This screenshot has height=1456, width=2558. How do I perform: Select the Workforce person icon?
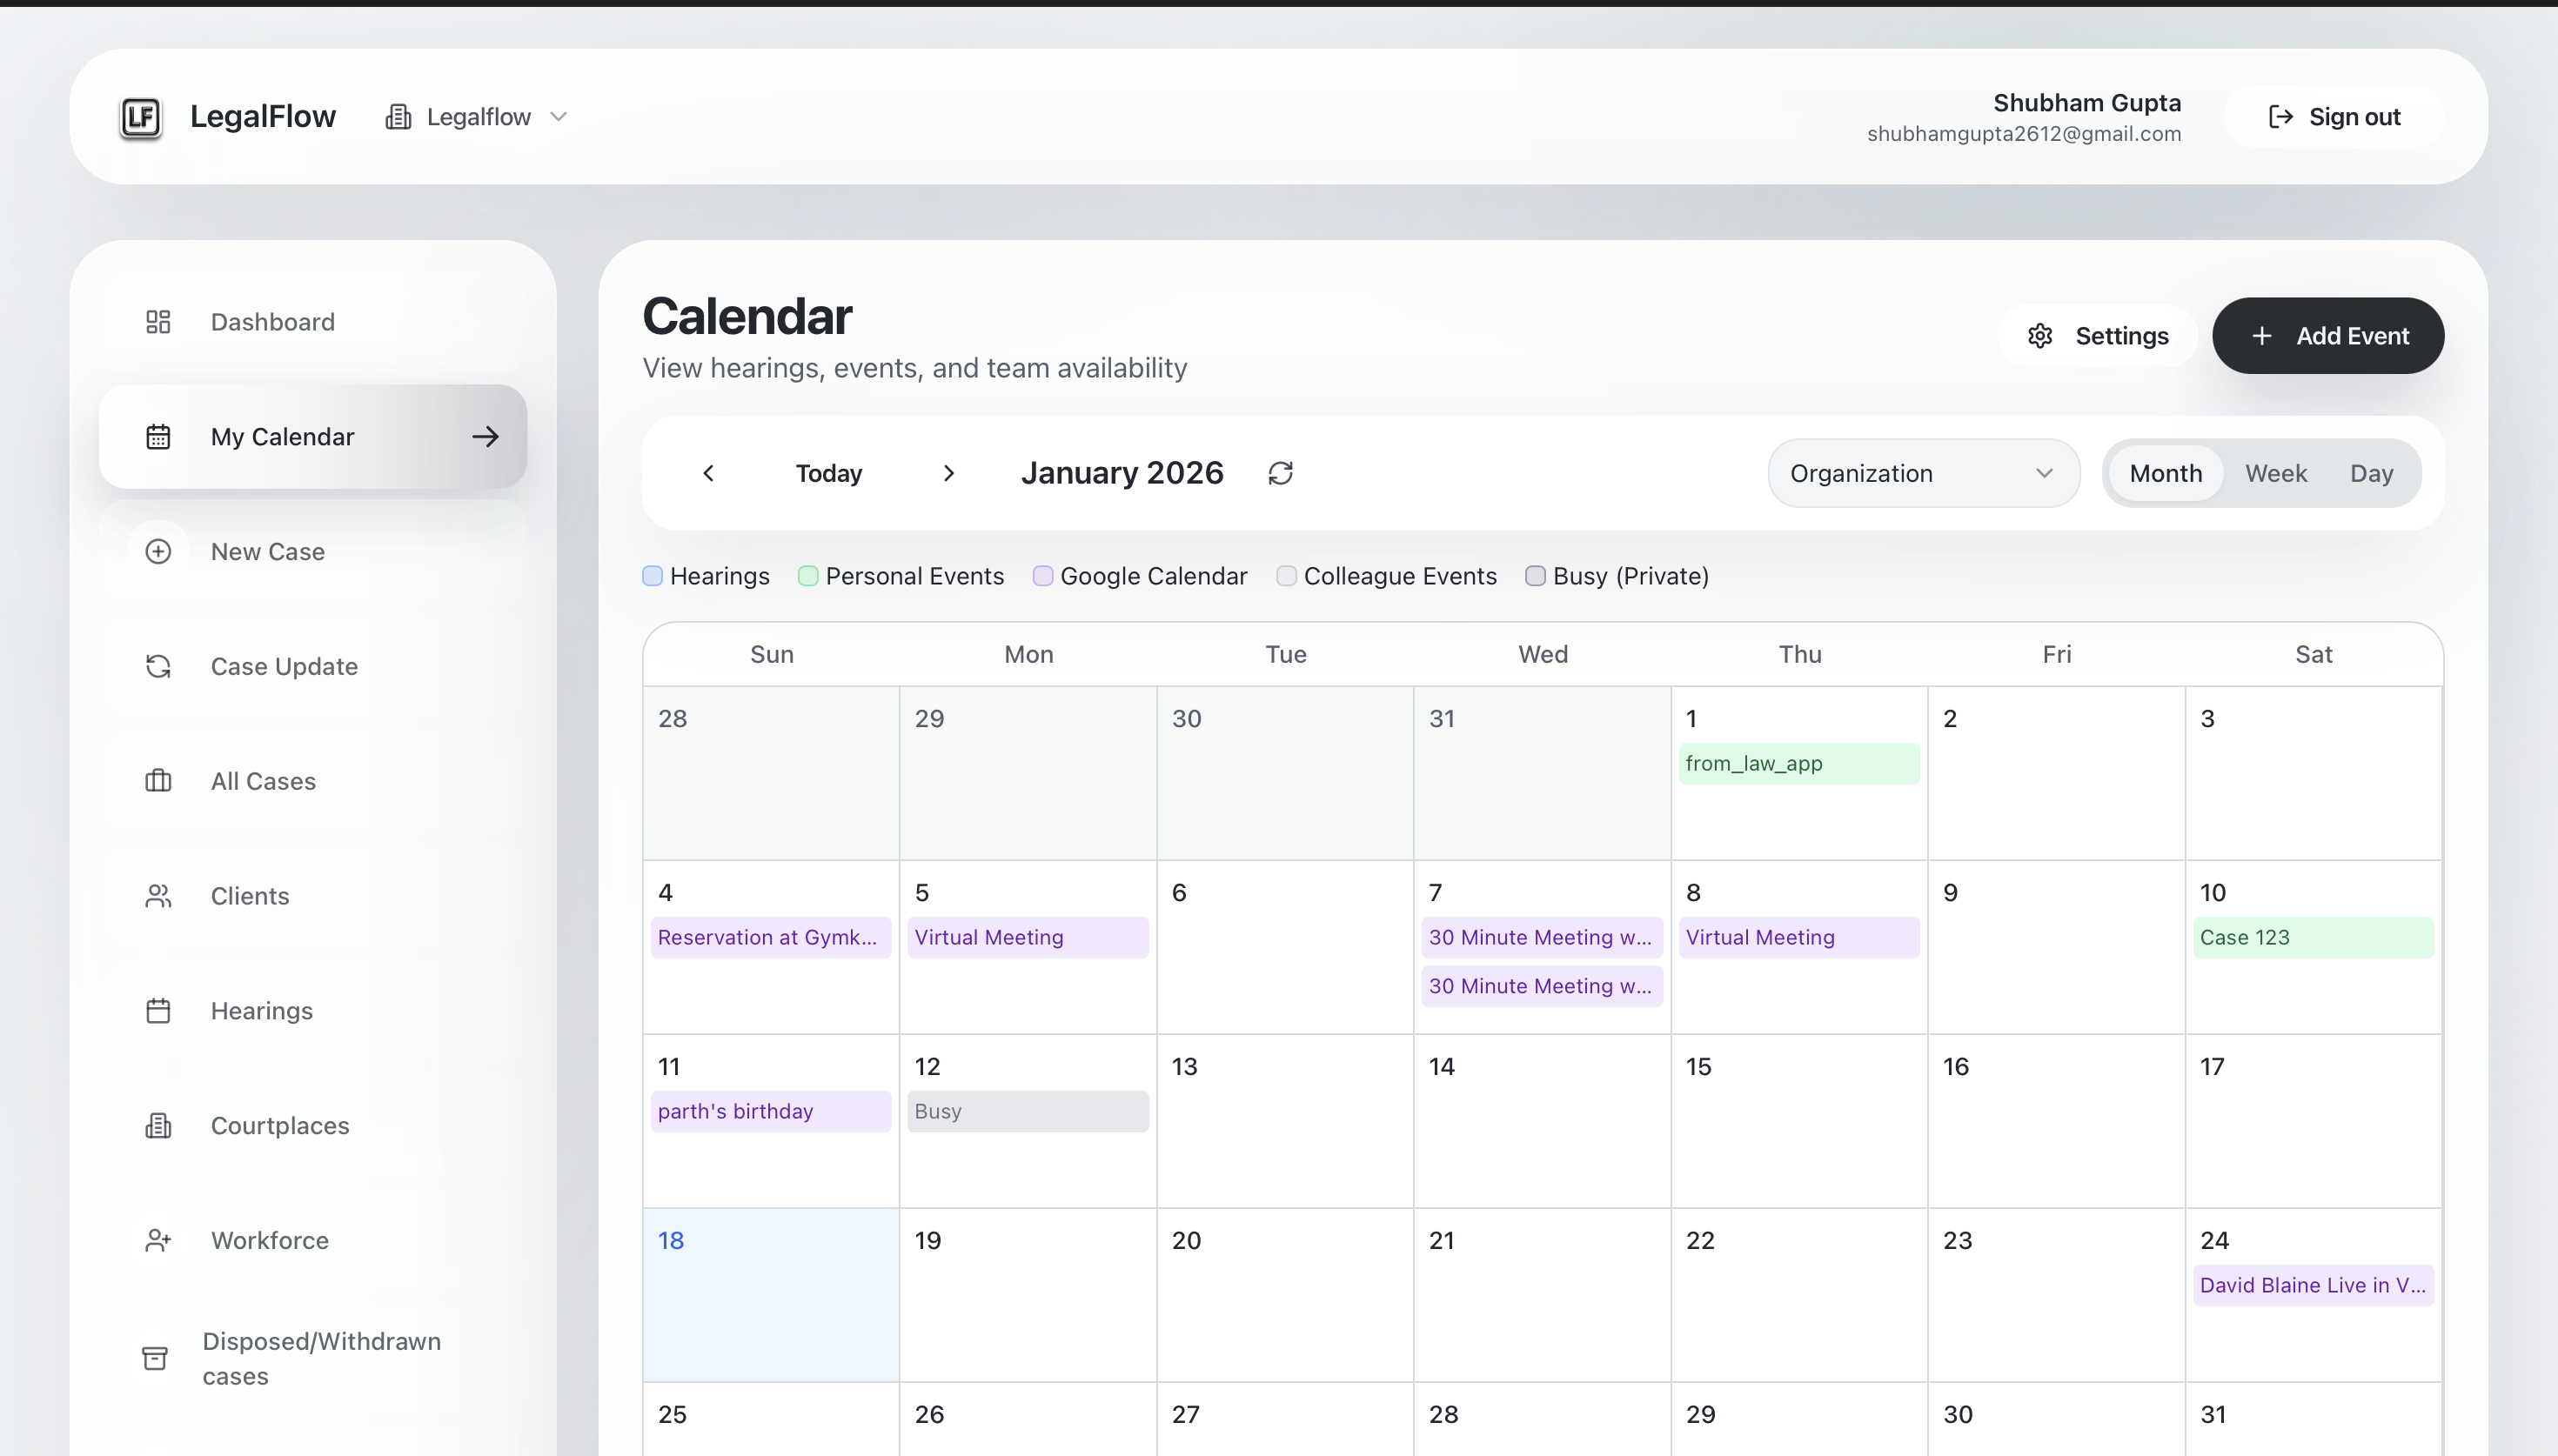159,1241
